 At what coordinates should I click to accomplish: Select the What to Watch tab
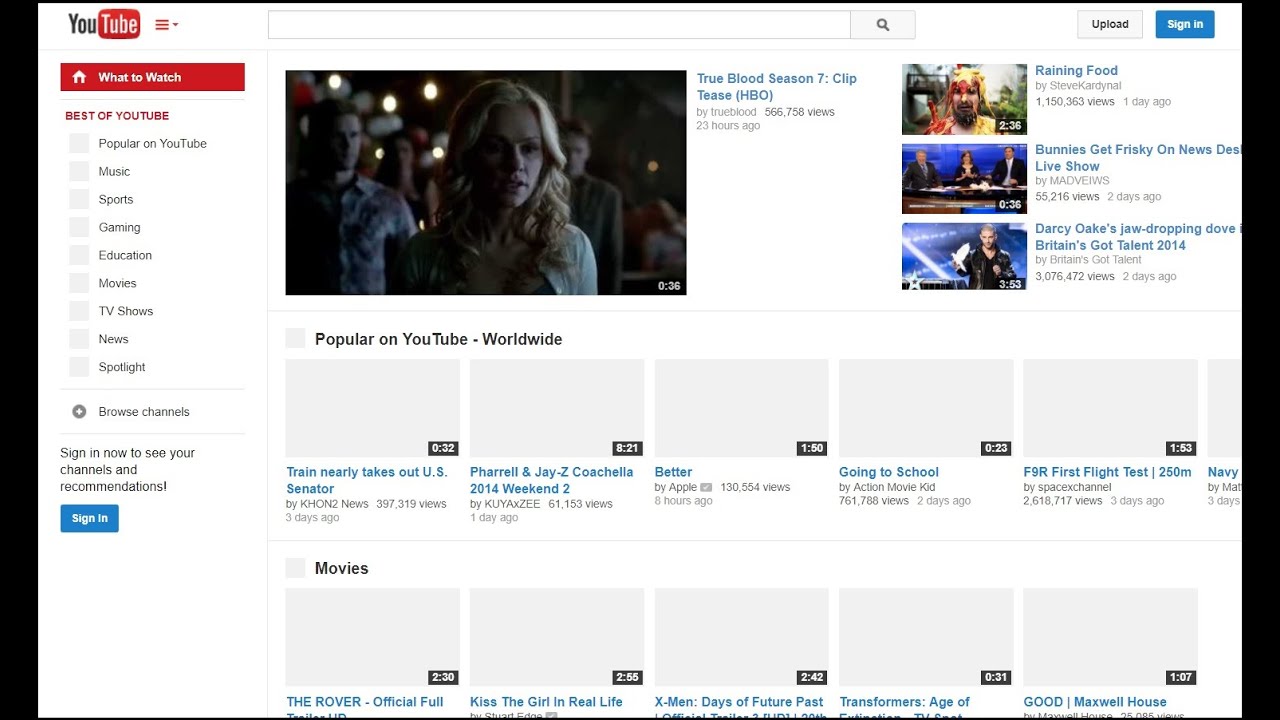pos(152,77)
